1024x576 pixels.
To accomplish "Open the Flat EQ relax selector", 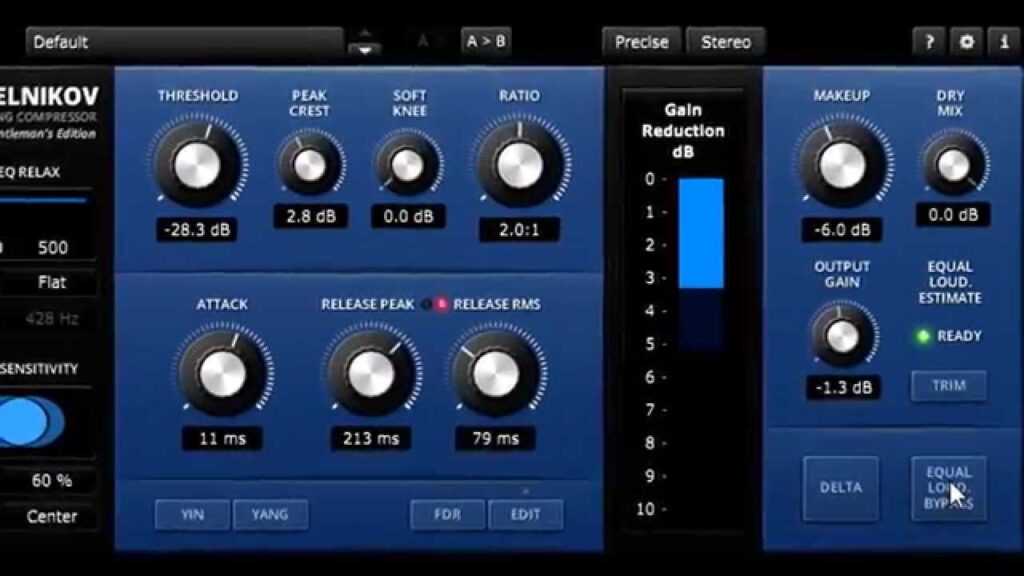I will (x=50, y=282).
